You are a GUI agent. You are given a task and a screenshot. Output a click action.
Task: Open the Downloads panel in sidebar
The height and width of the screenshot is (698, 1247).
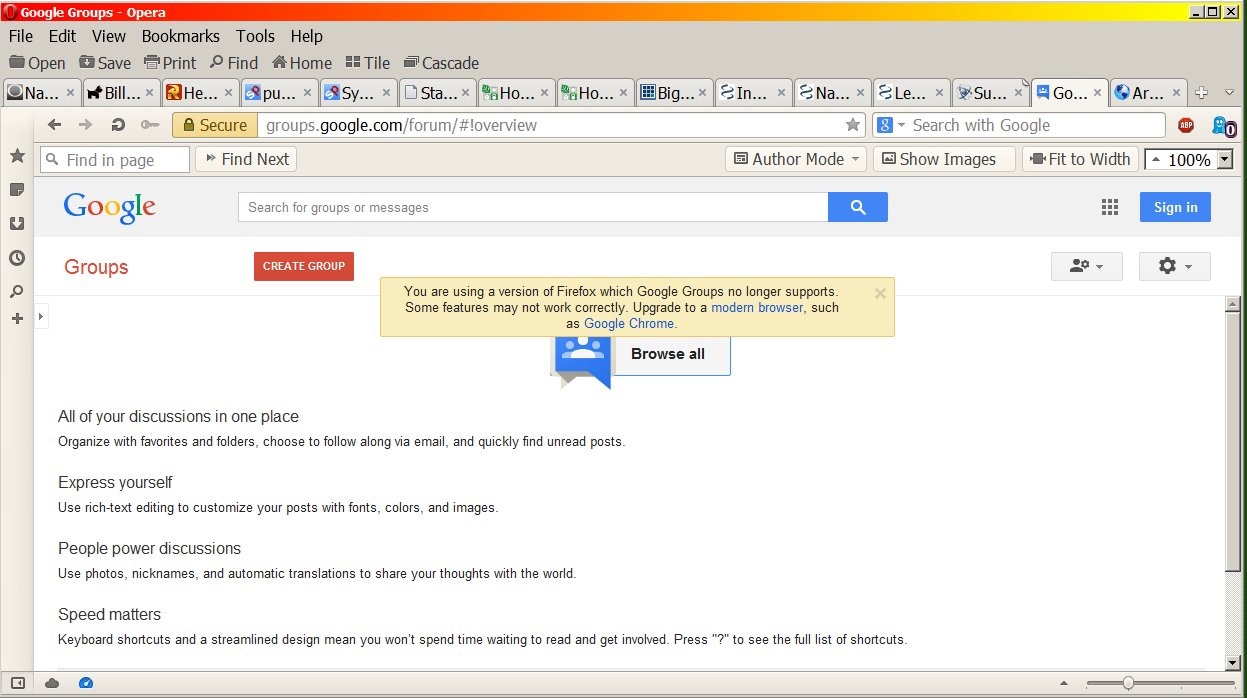[x=17, y=224]
